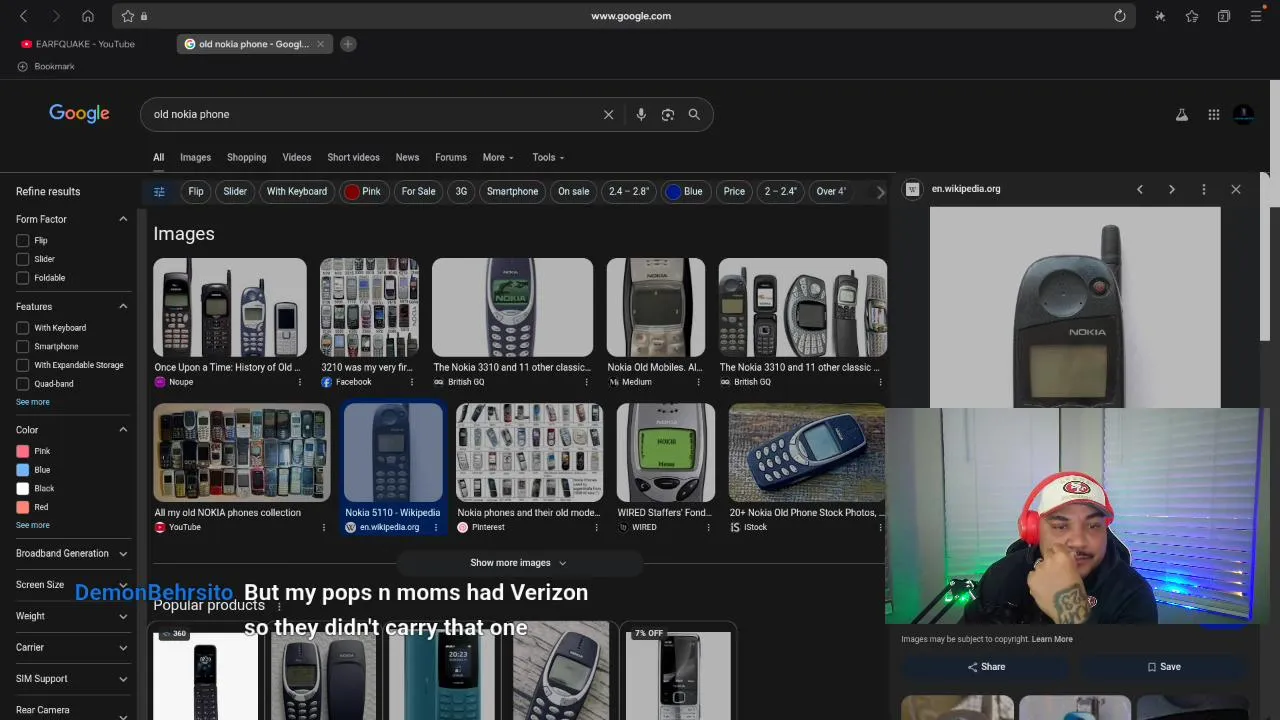The width and height of the screenshot is (1280, 720).
Task: Reload the page using refresh icon
Action: coord(1120,16)
